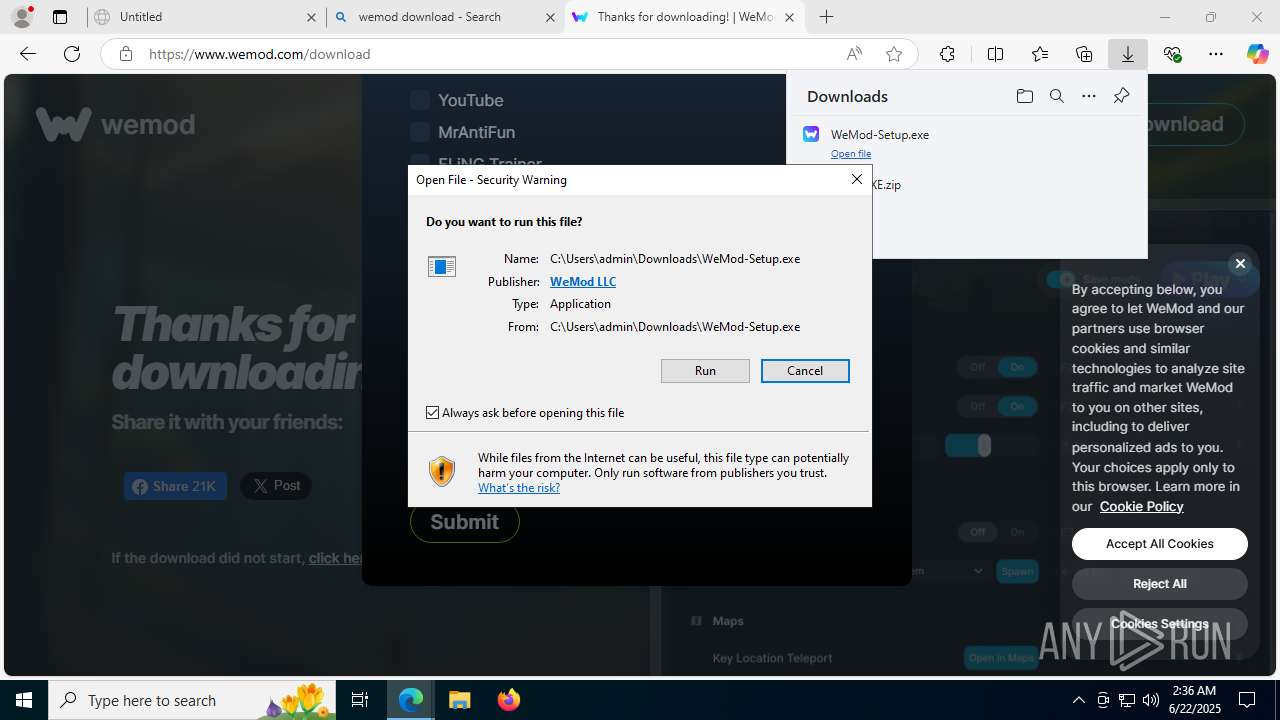Close the Open File security warning dialog
Viewport: 1280px width, 720px height.
coord(856,179)
